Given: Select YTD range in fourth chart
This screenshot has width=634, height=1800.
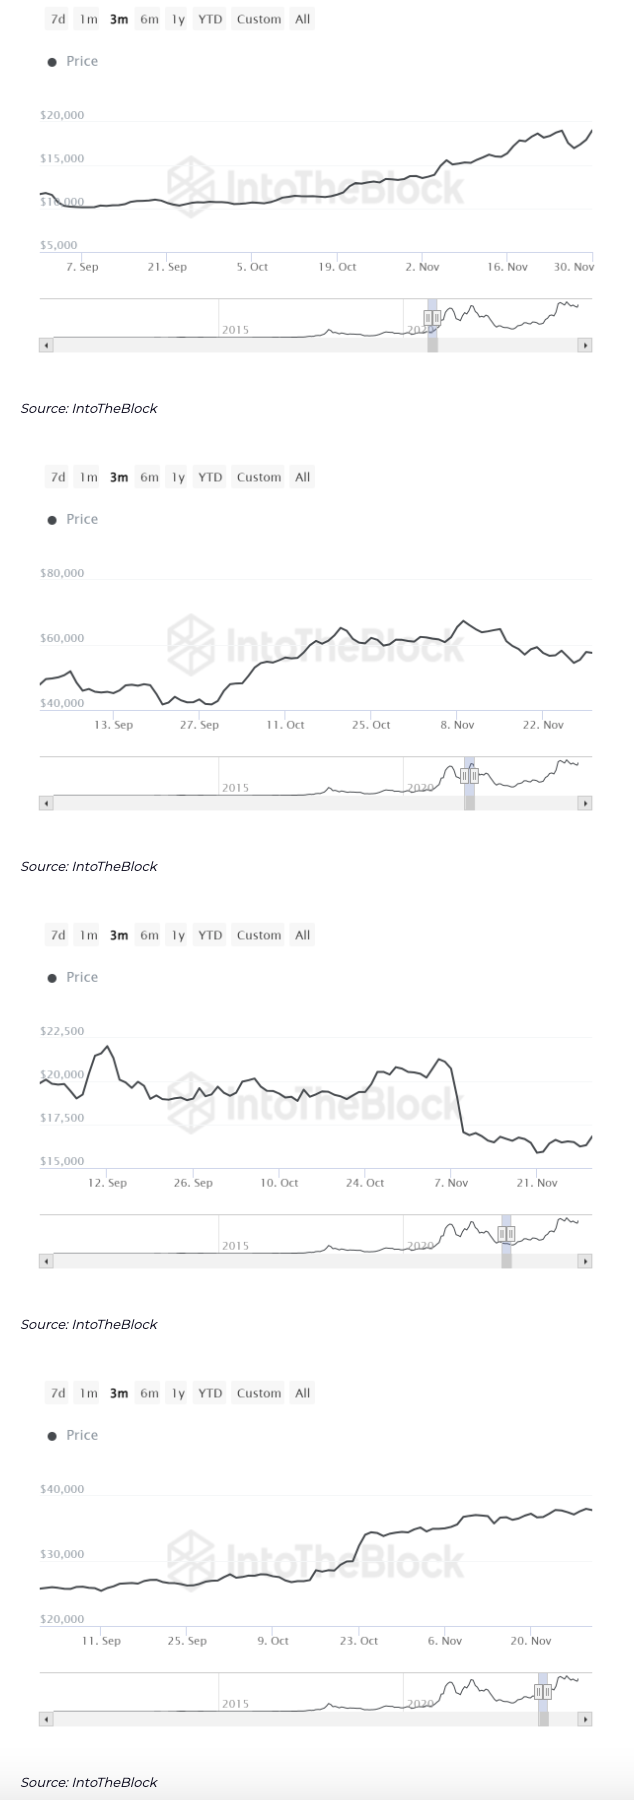Looking at the screenshot, I should point(210,1393).
